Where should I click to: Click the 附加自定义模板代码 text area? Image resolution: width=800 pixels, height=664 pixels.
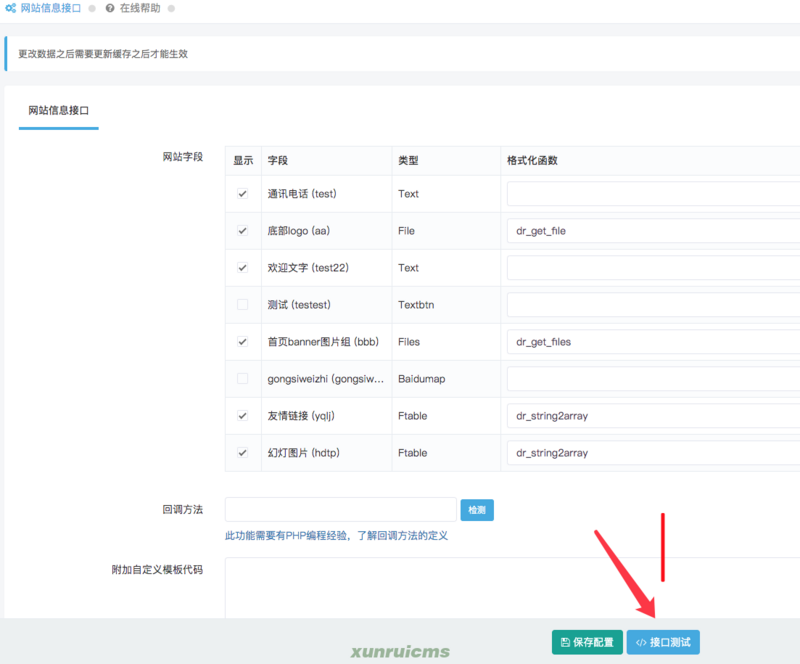(x=512, y=588)
